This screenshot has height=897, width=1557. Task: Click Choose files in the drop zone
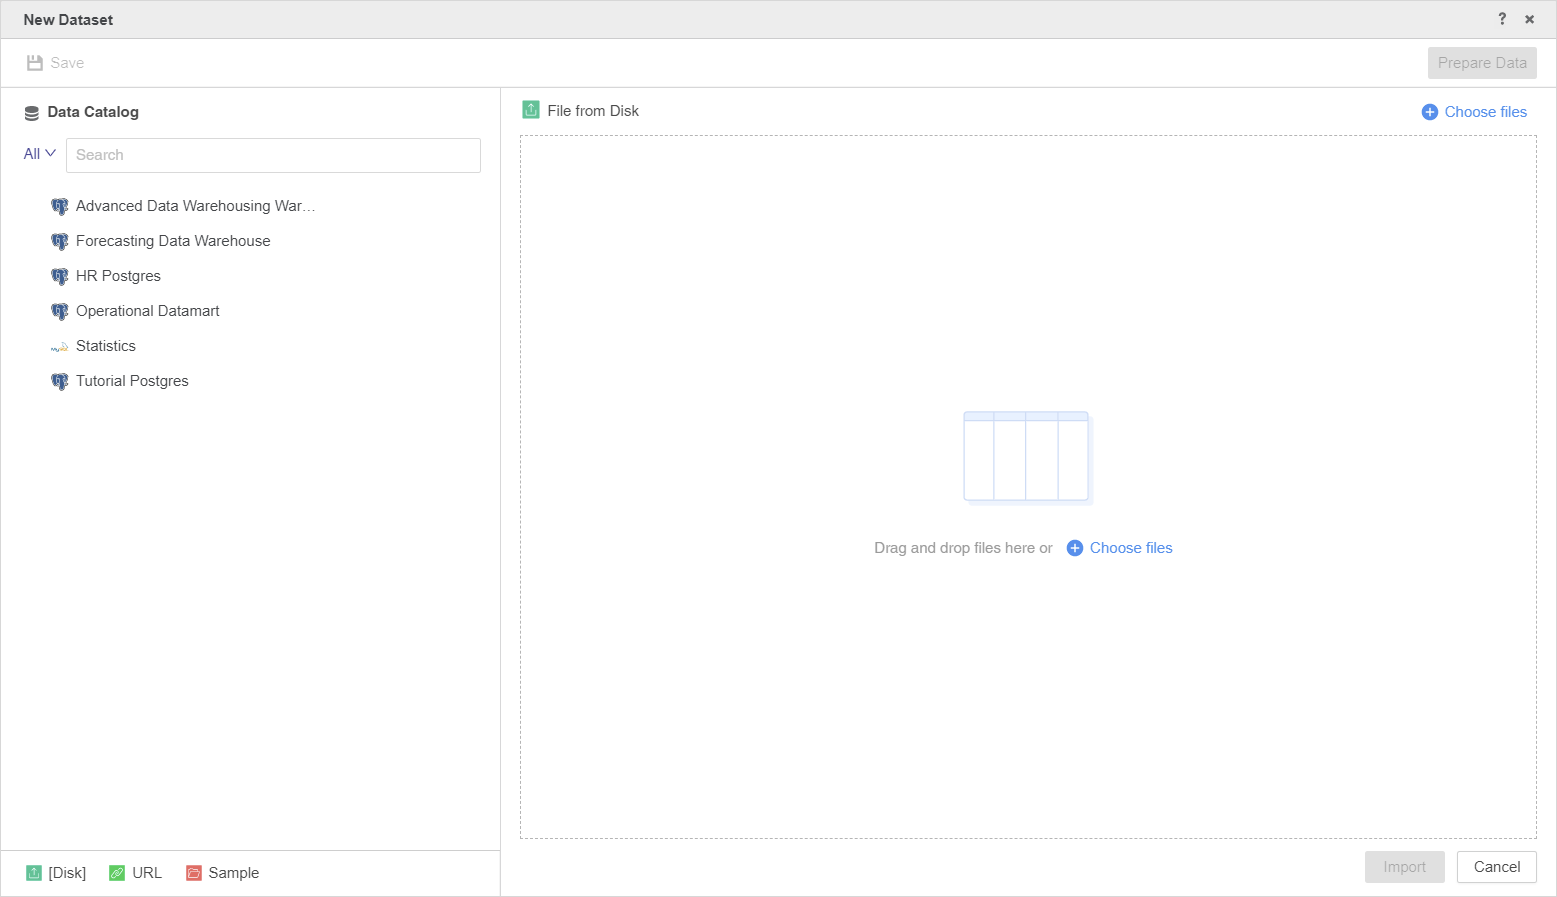(x=1120, y=548)
